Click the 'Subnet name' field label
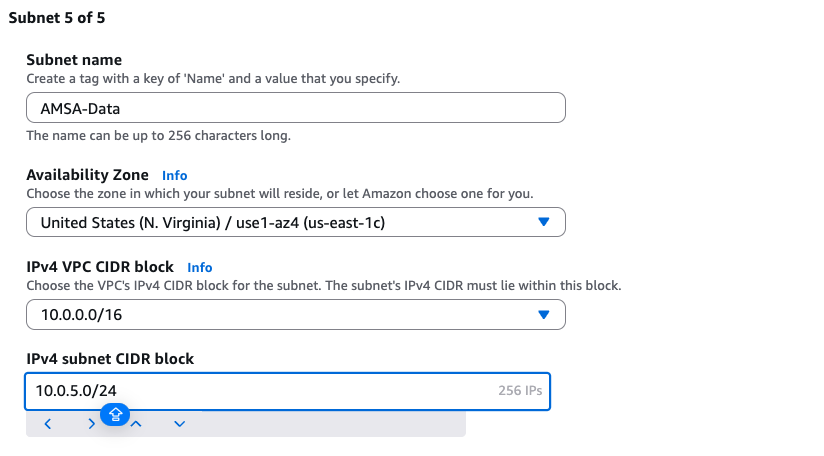The height and width of the screenshot is (456, 824). click(74, 60)
